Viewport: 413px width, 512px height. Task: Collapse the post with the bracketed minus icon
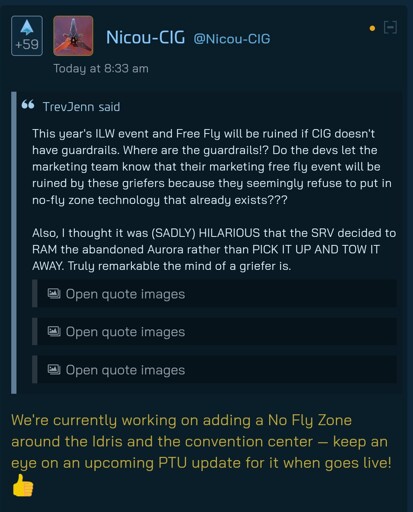click(x=390, y=27)
